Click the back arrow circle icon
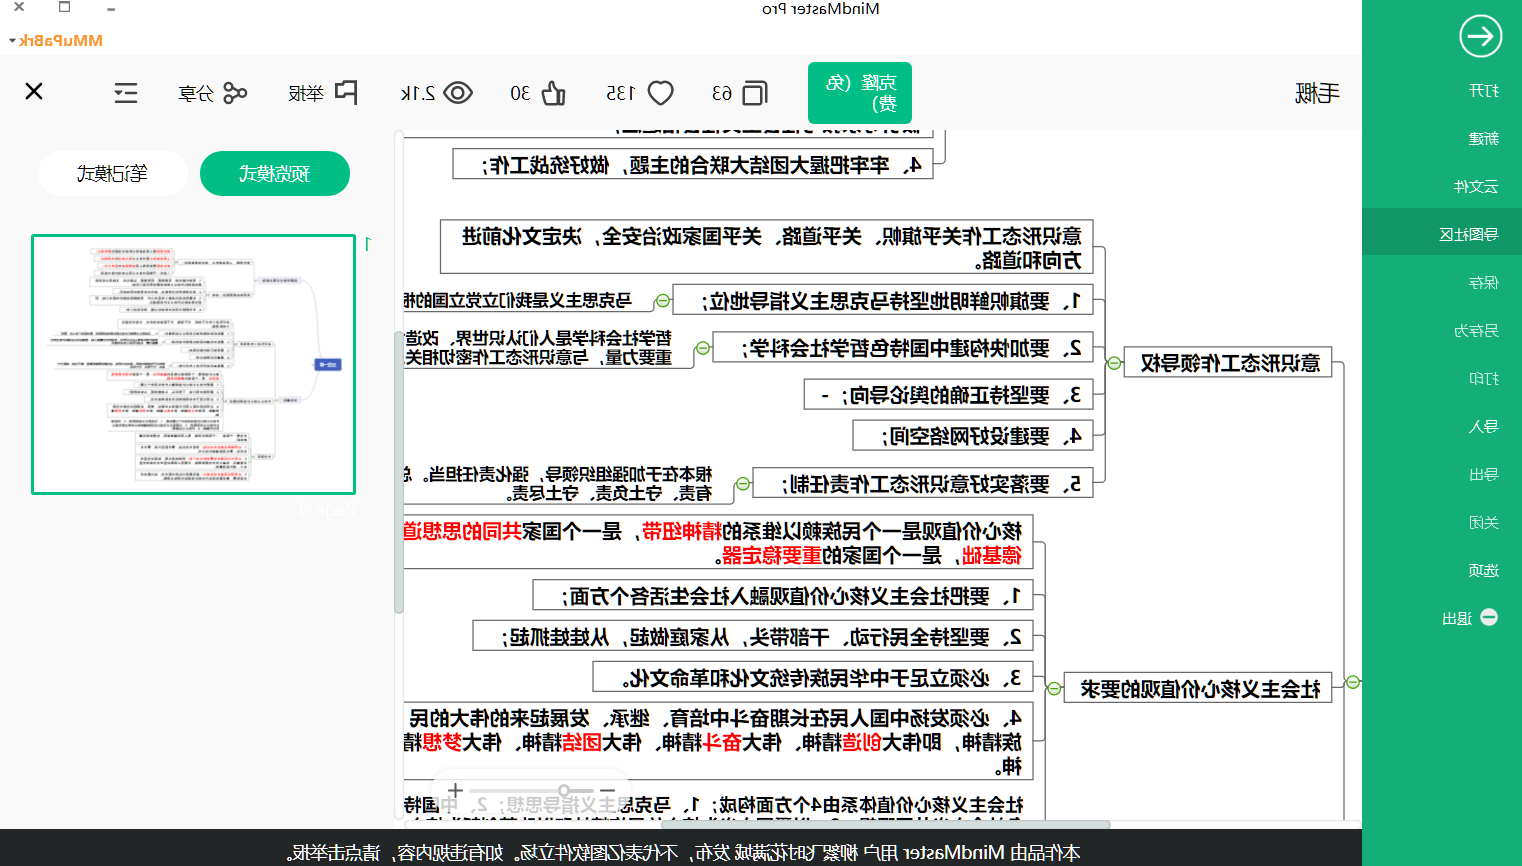This screenshot has height=866, width=1522. click(x=1481, y=37)
